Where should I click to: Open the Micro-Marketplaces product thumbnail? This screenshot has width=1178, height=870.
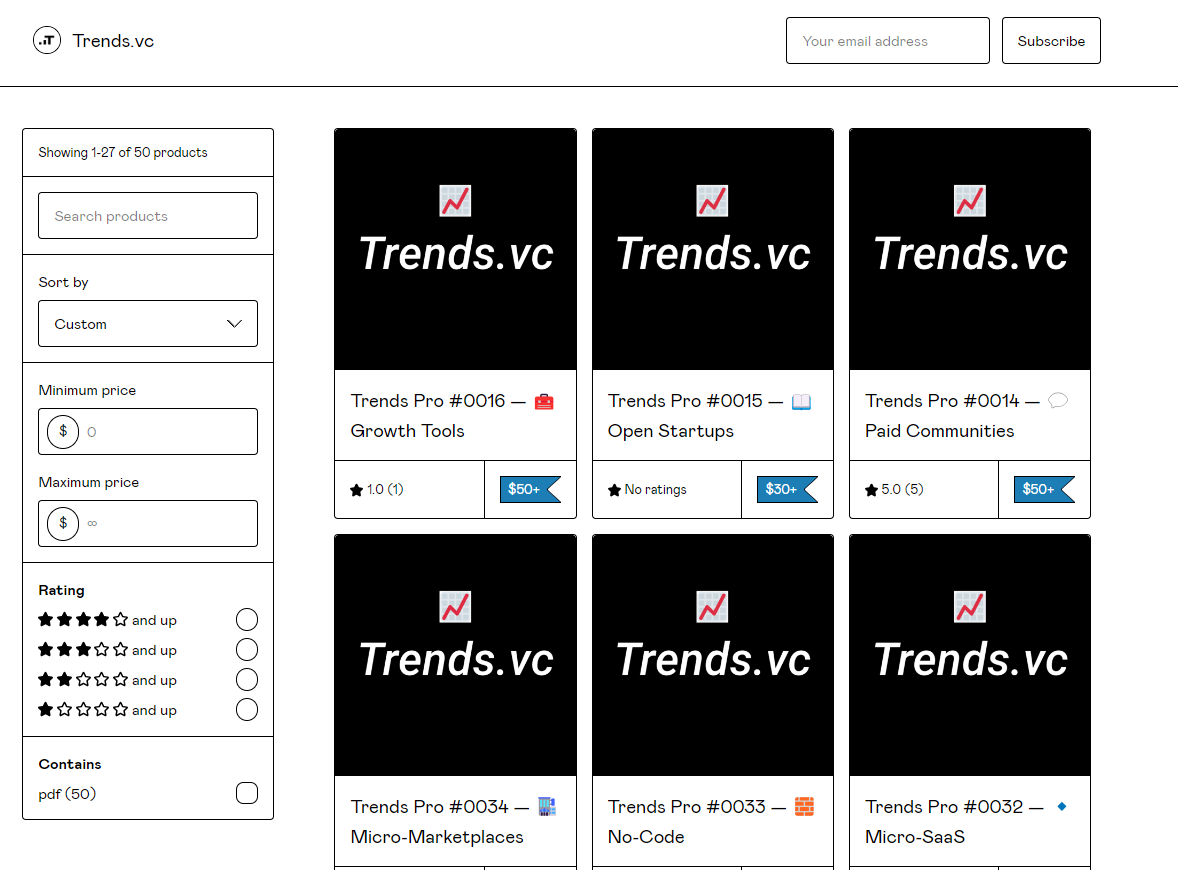[x=455, y=655]
